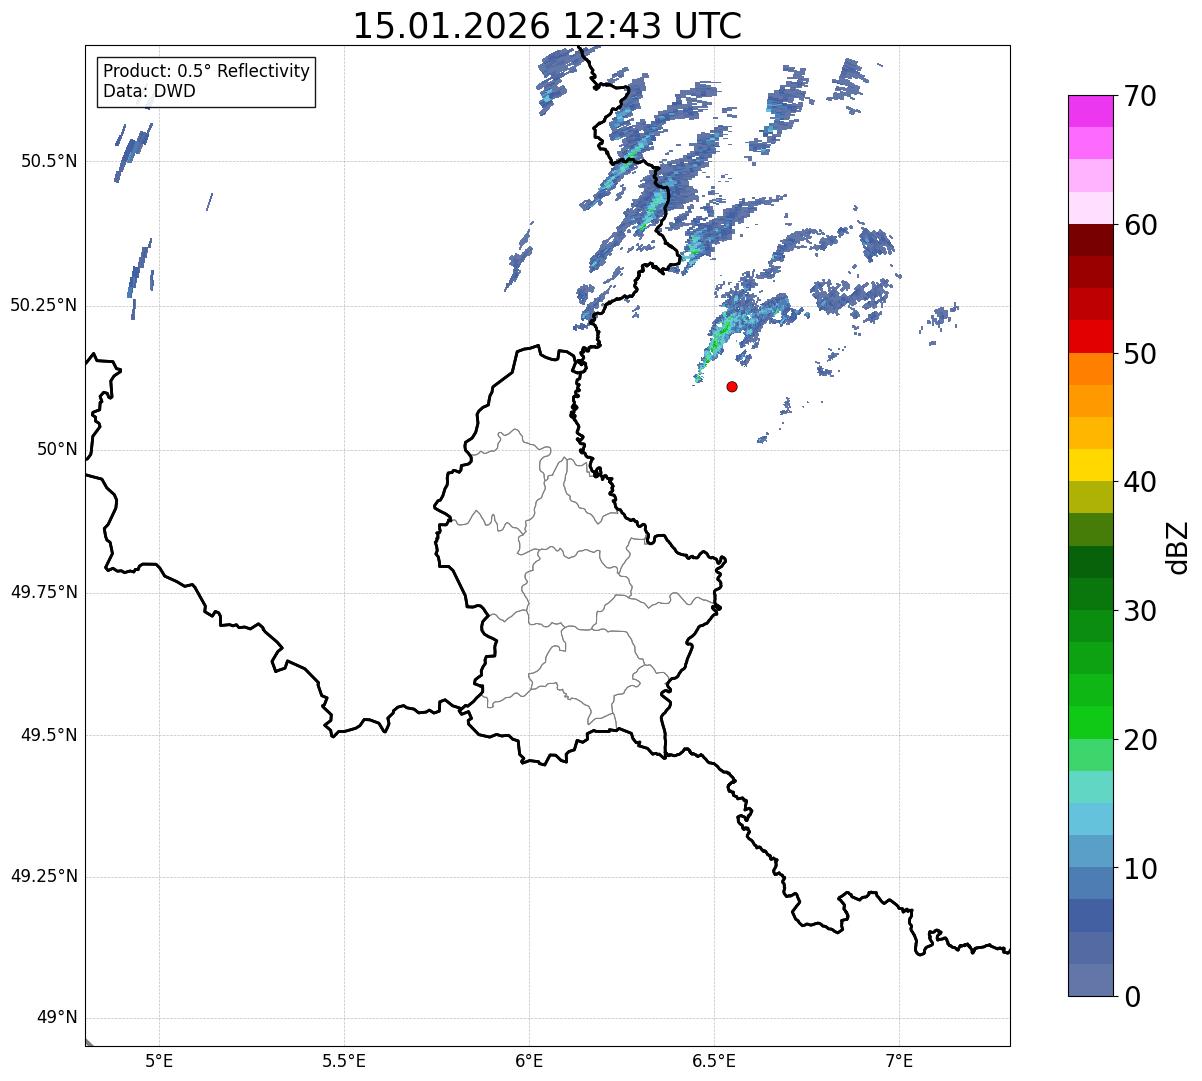
Task: Select the Product: 0.5° Reflectivity label
Action: tap(206, 72)
